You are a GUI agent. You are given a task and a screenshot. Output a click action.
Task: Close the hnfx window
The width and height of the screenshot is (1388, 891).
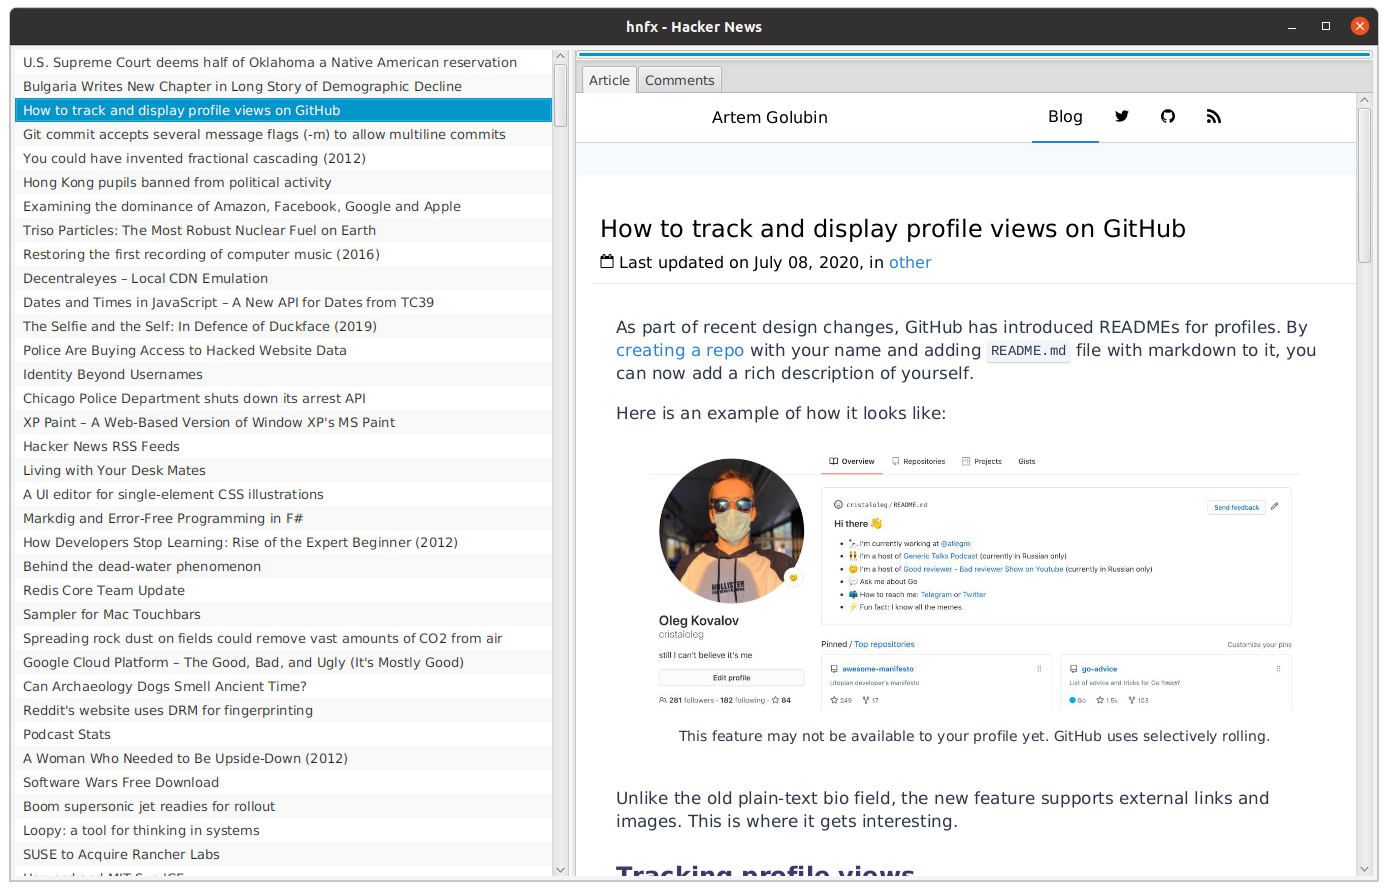pyautogui.click(x=1359, y=27)
